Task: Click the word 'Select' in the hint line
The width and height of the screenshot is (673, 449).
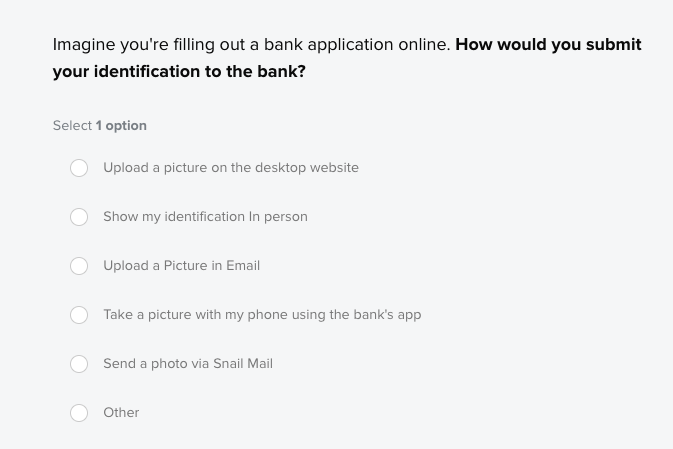Action: (x=72, y=125)
